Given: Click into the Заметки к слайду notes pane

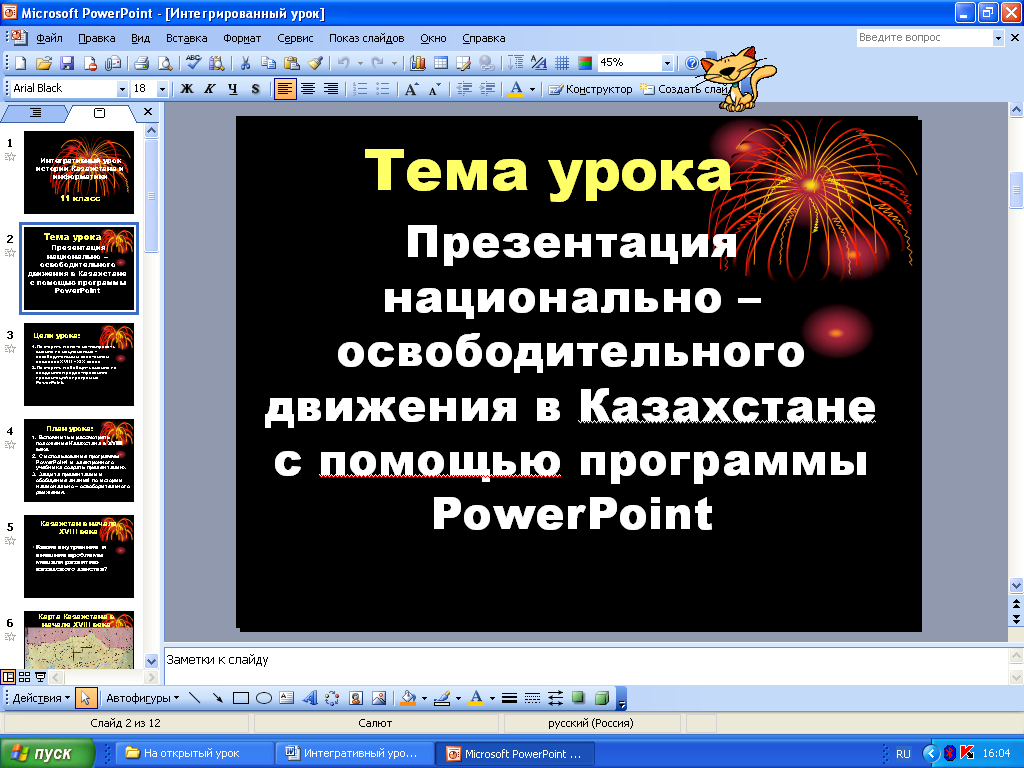Looking at the screenshot, I should (586, 665).
